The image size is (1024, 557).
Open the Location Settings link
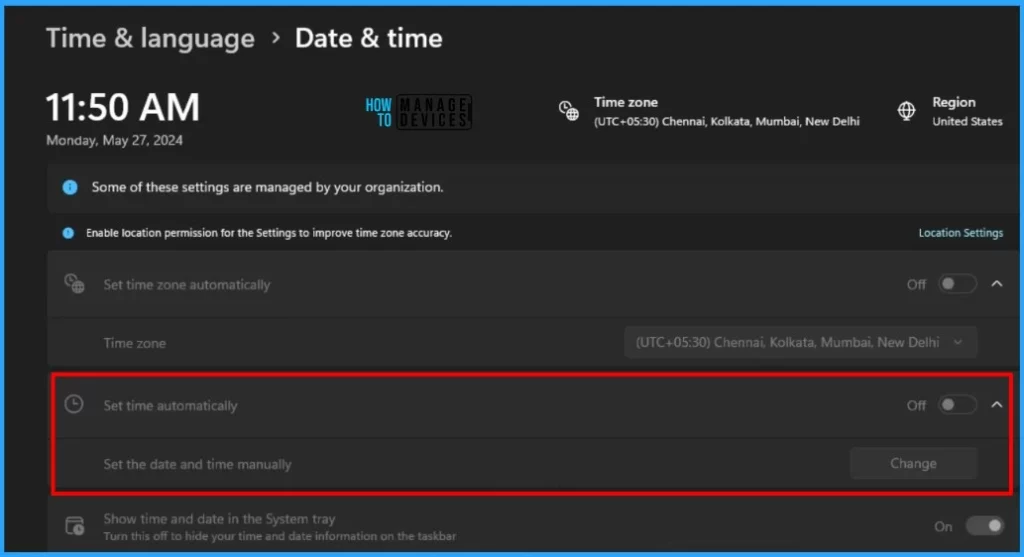pyautogui.click(x=960, y=233)
